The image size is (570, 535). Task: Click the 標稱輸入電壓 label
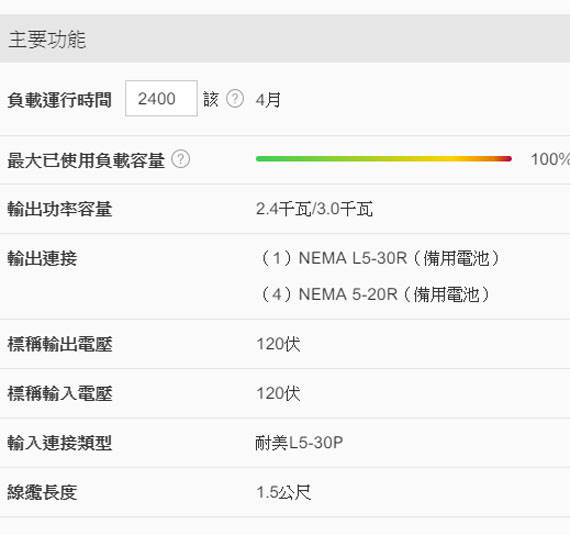click(x=60, y=393)
